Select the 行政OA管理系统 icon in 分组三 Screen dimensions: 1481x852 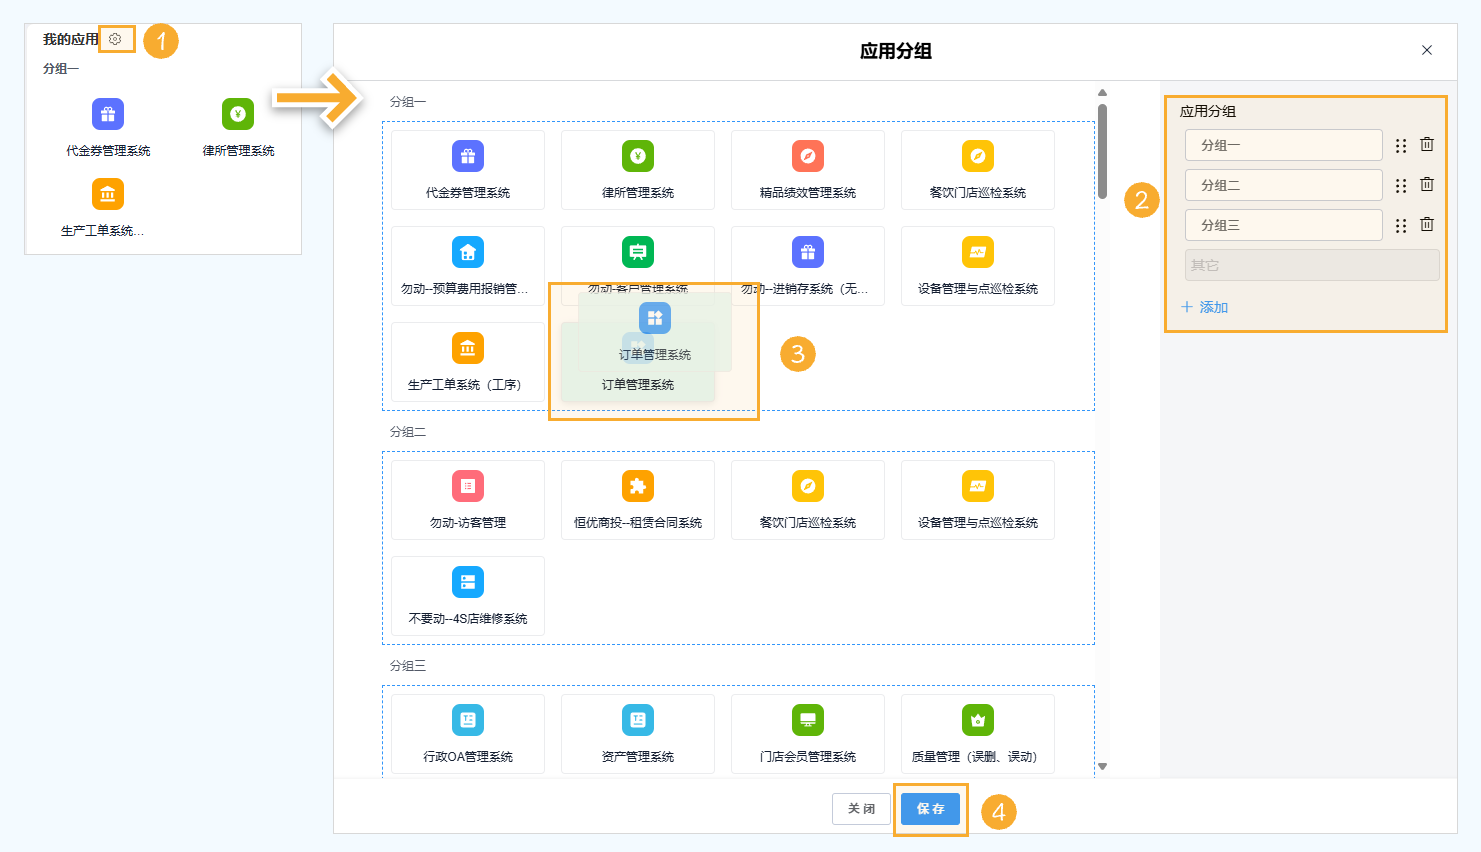pos(467,733)
